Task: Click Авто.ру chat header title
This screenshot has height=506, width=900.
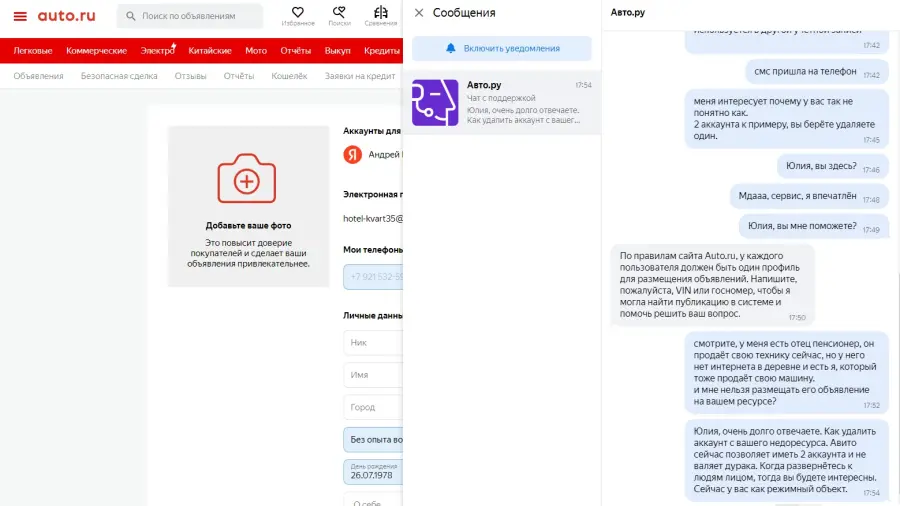Action: coord(627,13)
